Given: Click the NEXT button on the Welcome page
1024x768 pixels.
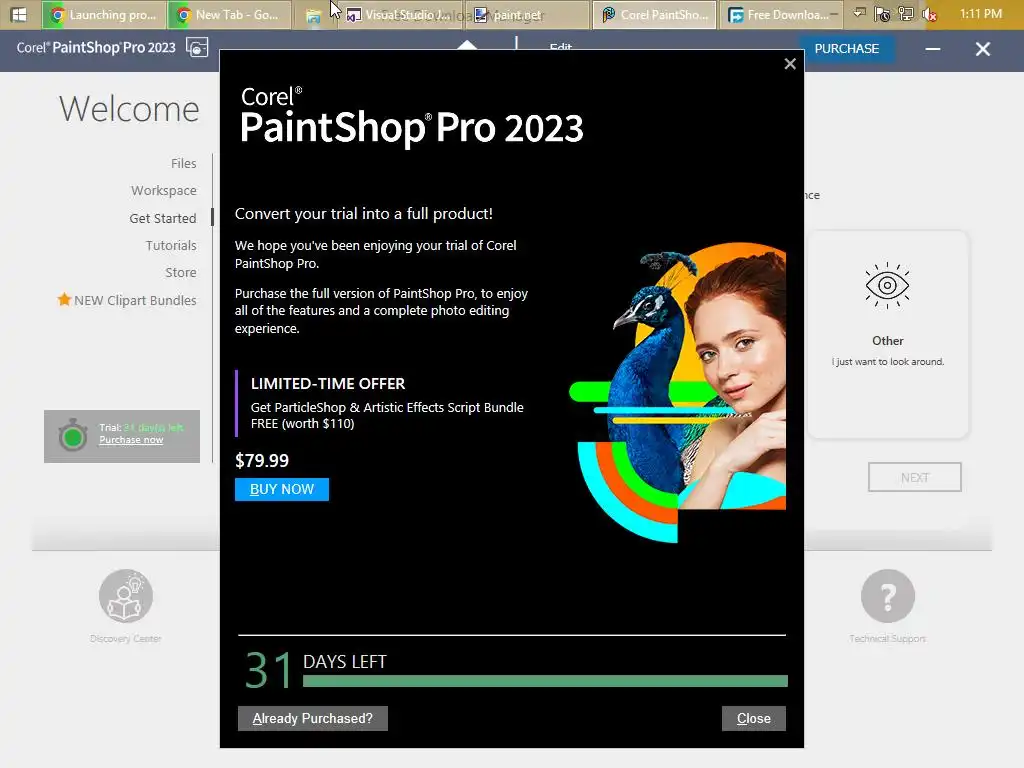Looking at the screenshot, I should point(914,477).
